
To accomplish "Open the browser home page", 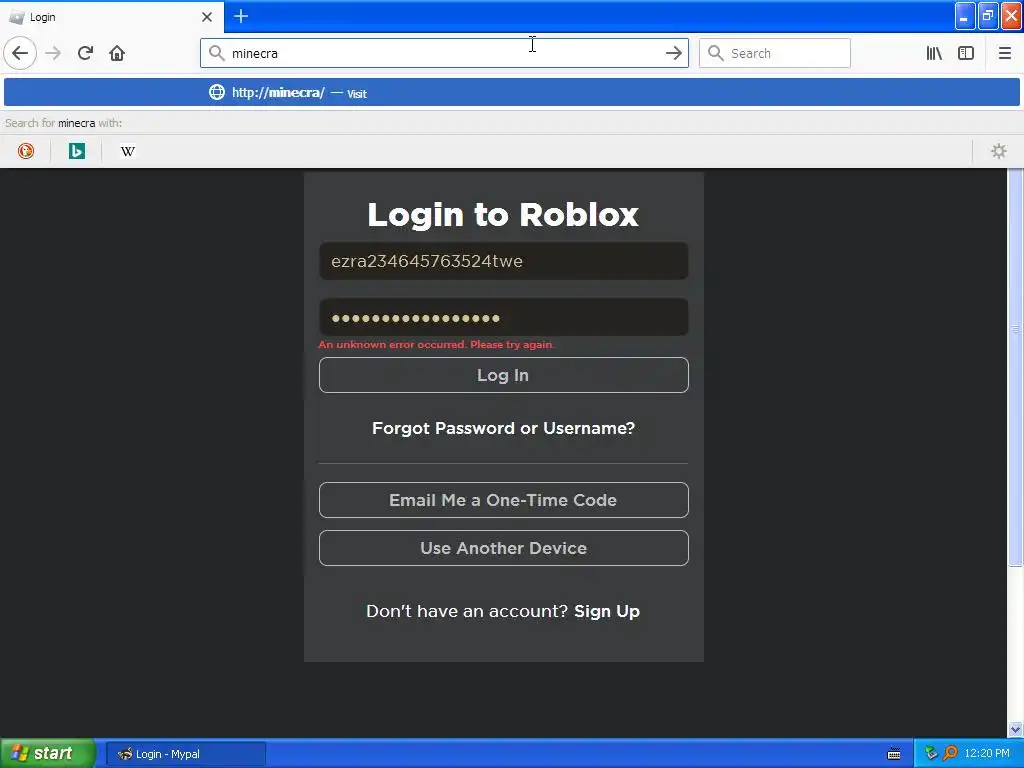I will (117, 54).
